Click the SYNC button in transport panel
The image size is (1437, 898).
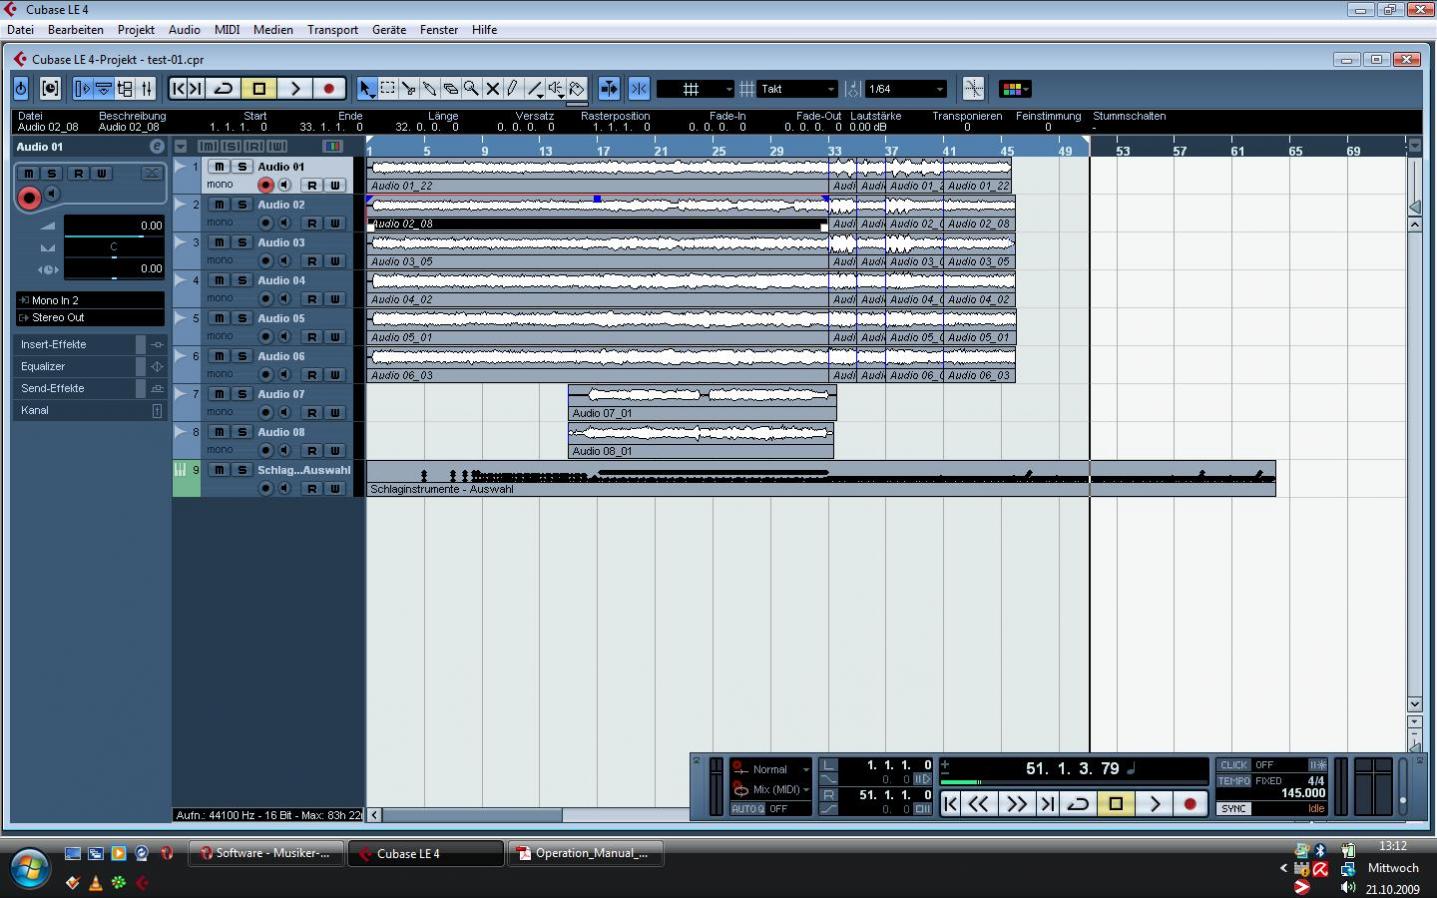pos(1234,808)
